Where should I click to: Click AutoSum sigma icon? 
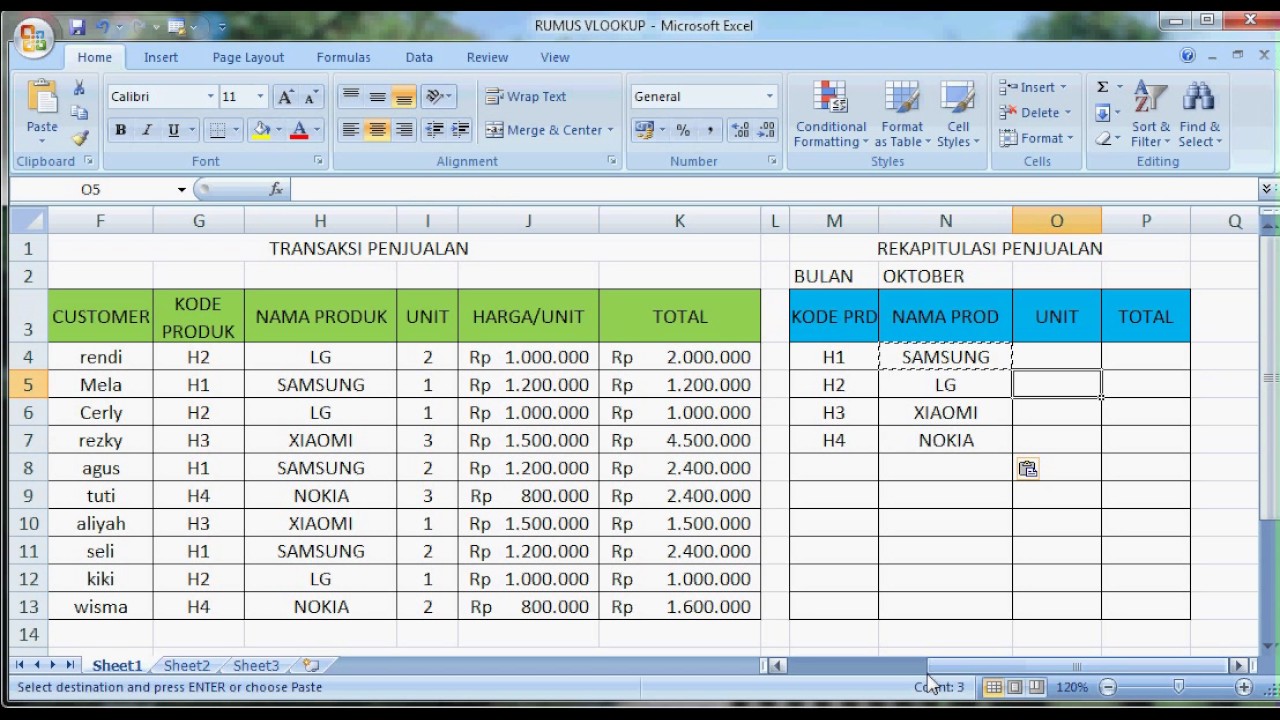click(1103, 87)
